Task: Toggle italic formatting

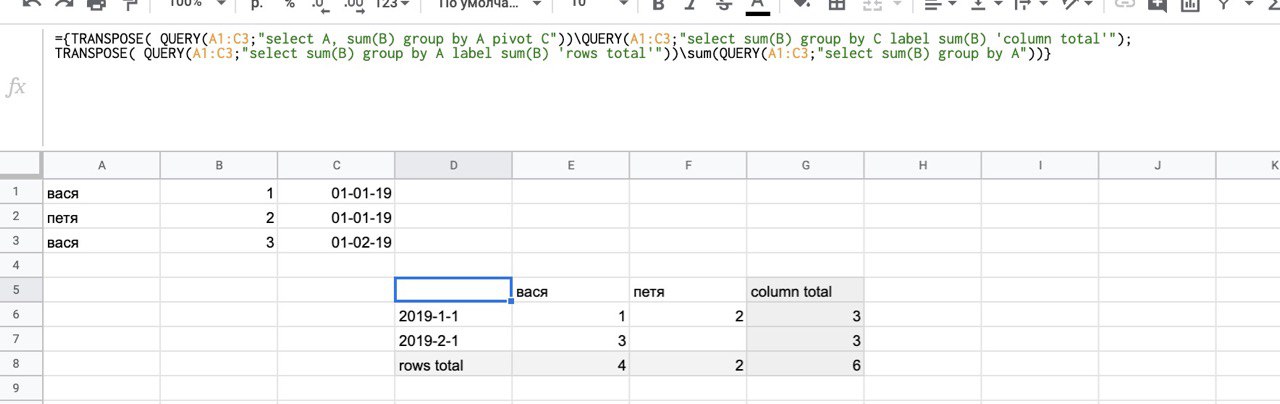Action: tap(691, 5)
